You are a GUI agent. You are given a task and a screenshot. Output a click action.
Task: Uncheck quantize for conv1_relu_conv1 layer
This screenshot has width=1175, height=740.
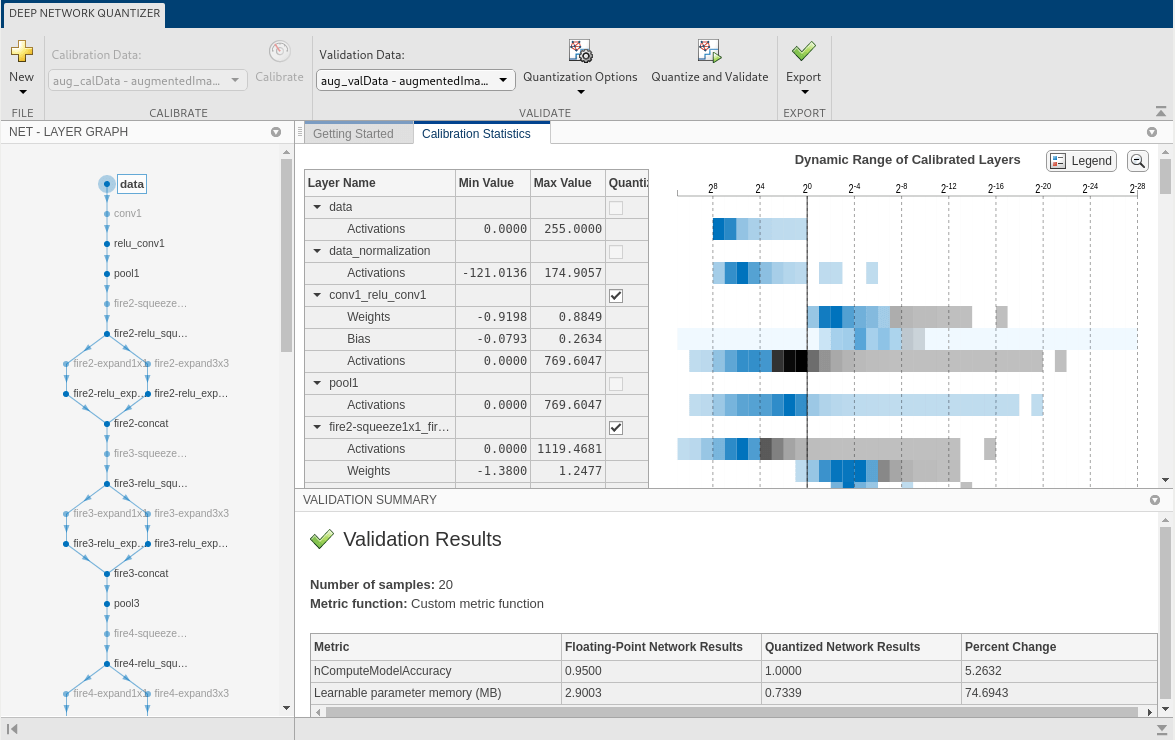point(616,296)
